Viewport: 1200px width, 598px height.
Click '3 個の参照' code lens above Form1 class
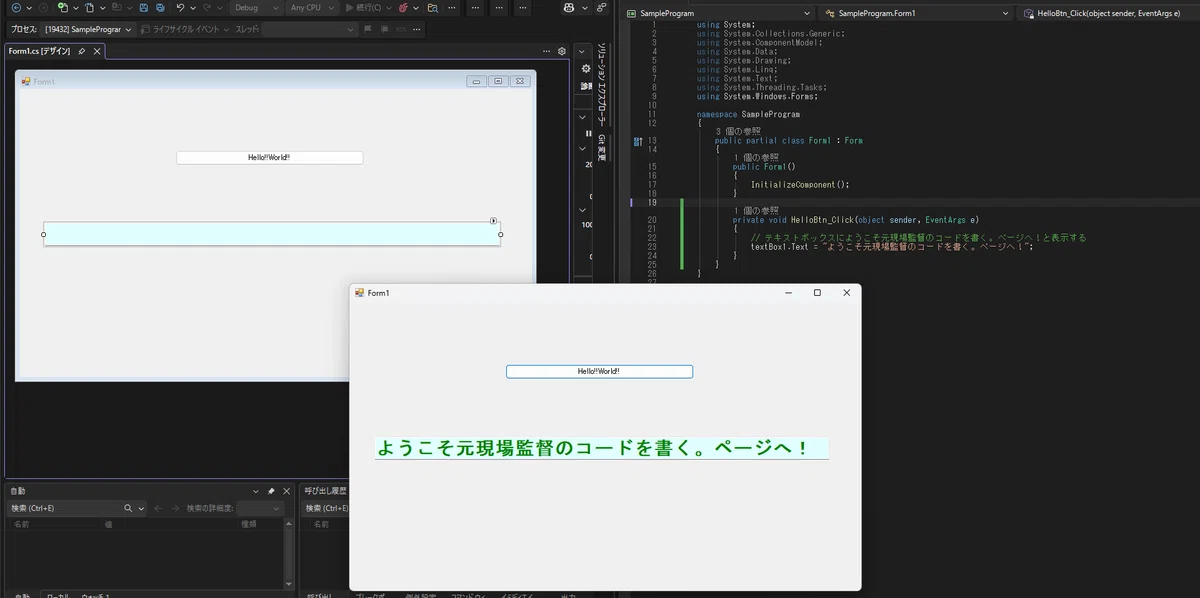tap(738, 131)
